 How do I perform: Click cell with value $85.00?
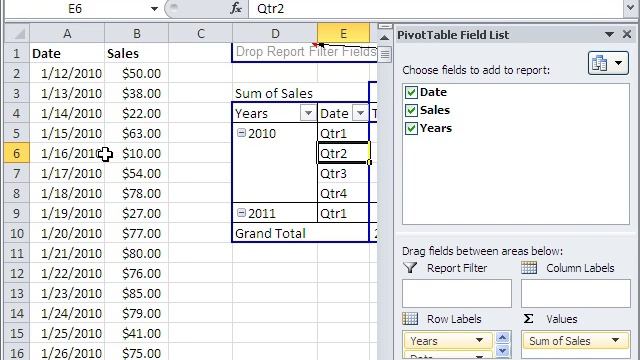(x=137, y=293)
